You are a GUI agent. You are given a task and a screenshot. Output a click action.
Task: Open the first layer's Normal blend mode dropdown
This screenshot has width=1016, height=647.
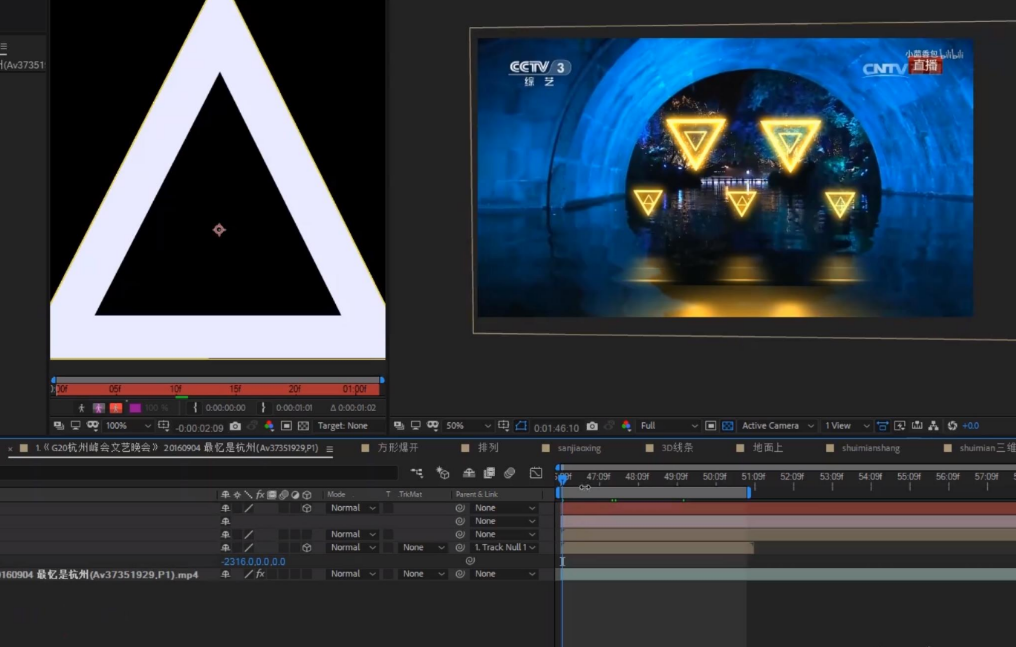(x=353, y=508)
